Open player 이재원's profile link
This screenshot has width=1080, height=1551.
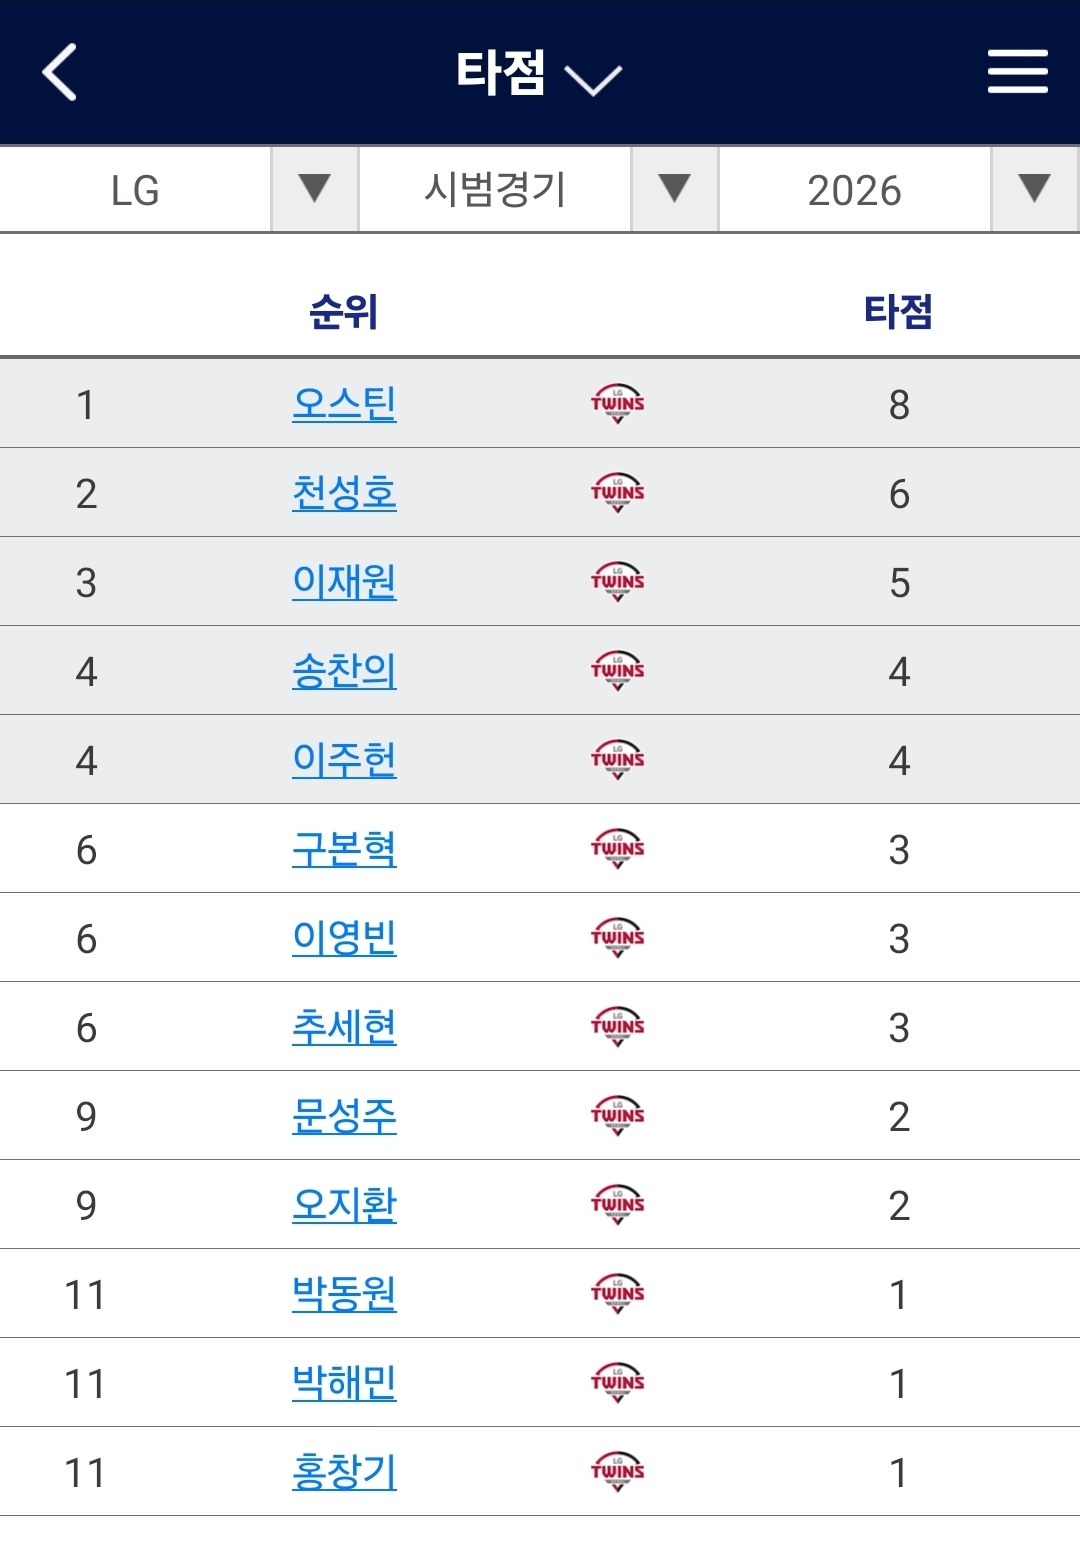click(x=344, y=582)
